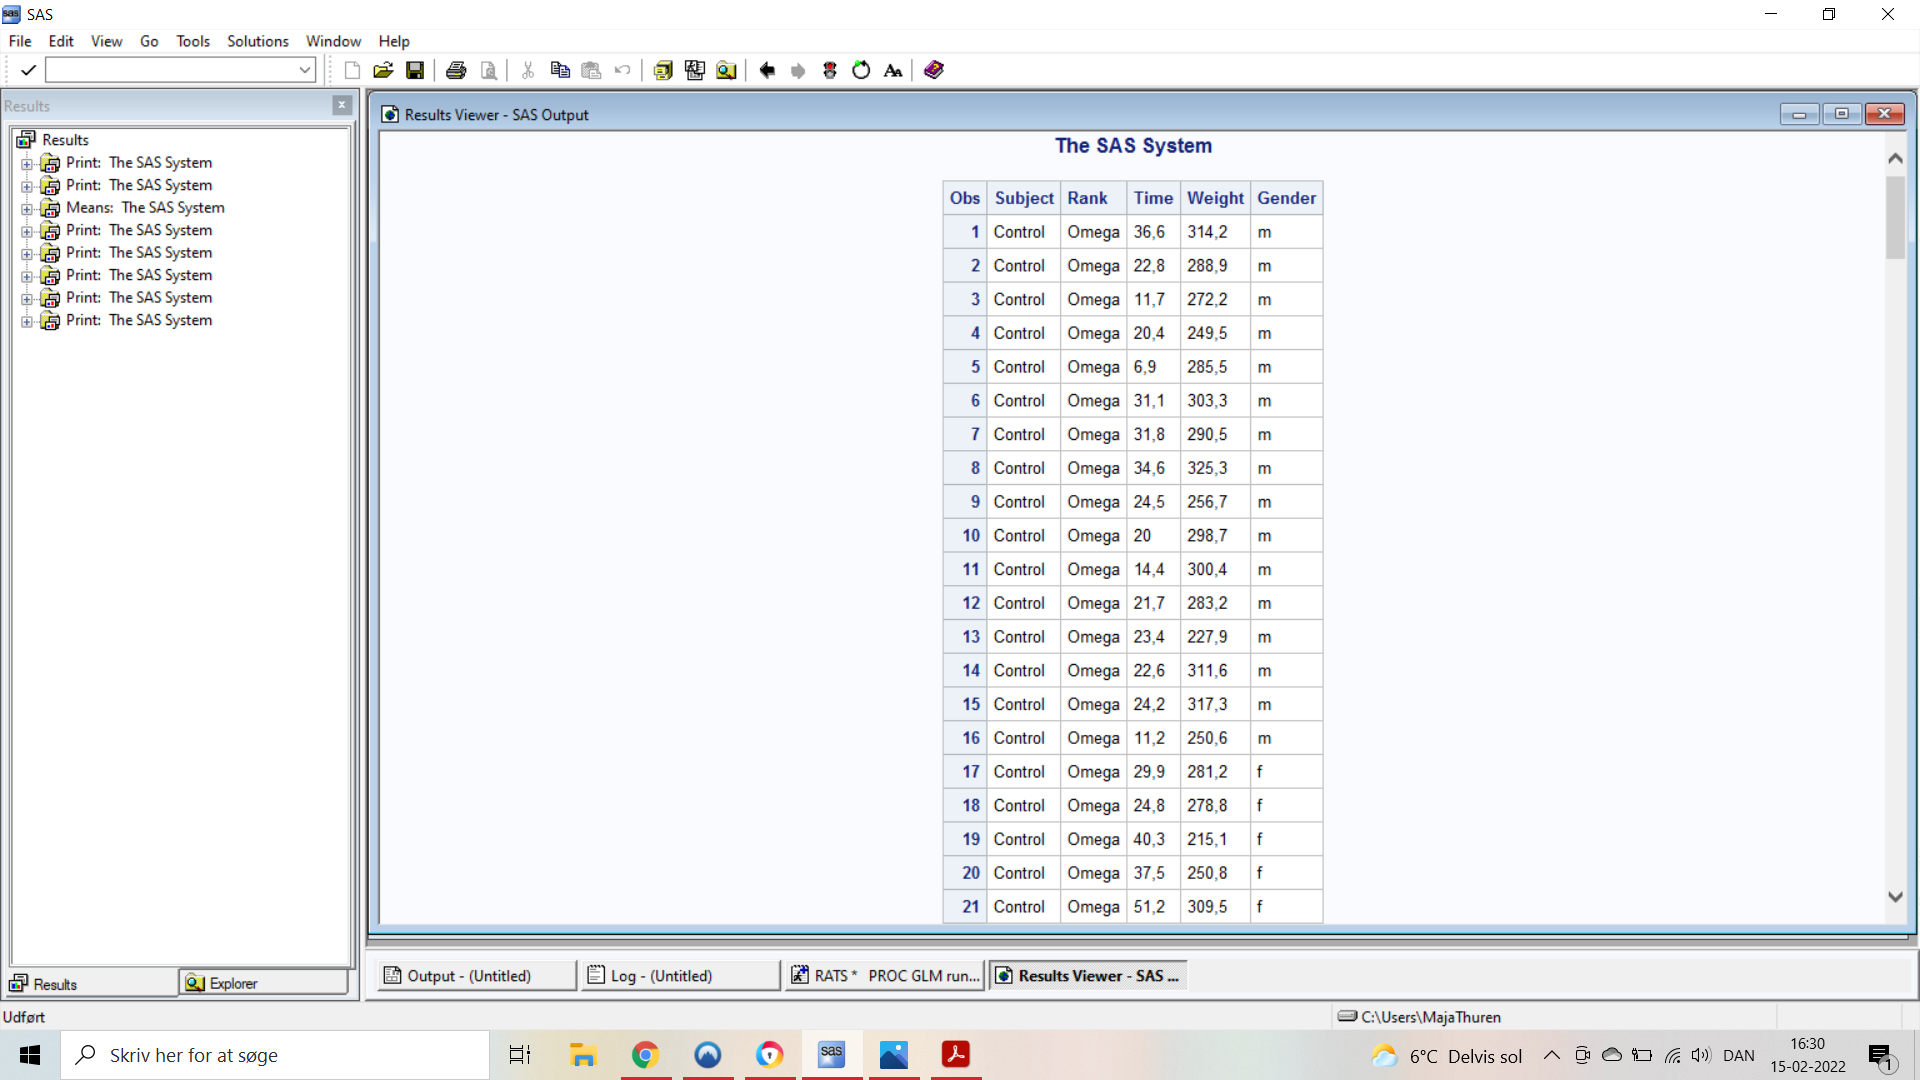
Task: Expand the last Print: The SAS System node
Action: pyautogui.click(x=27, y=322)
